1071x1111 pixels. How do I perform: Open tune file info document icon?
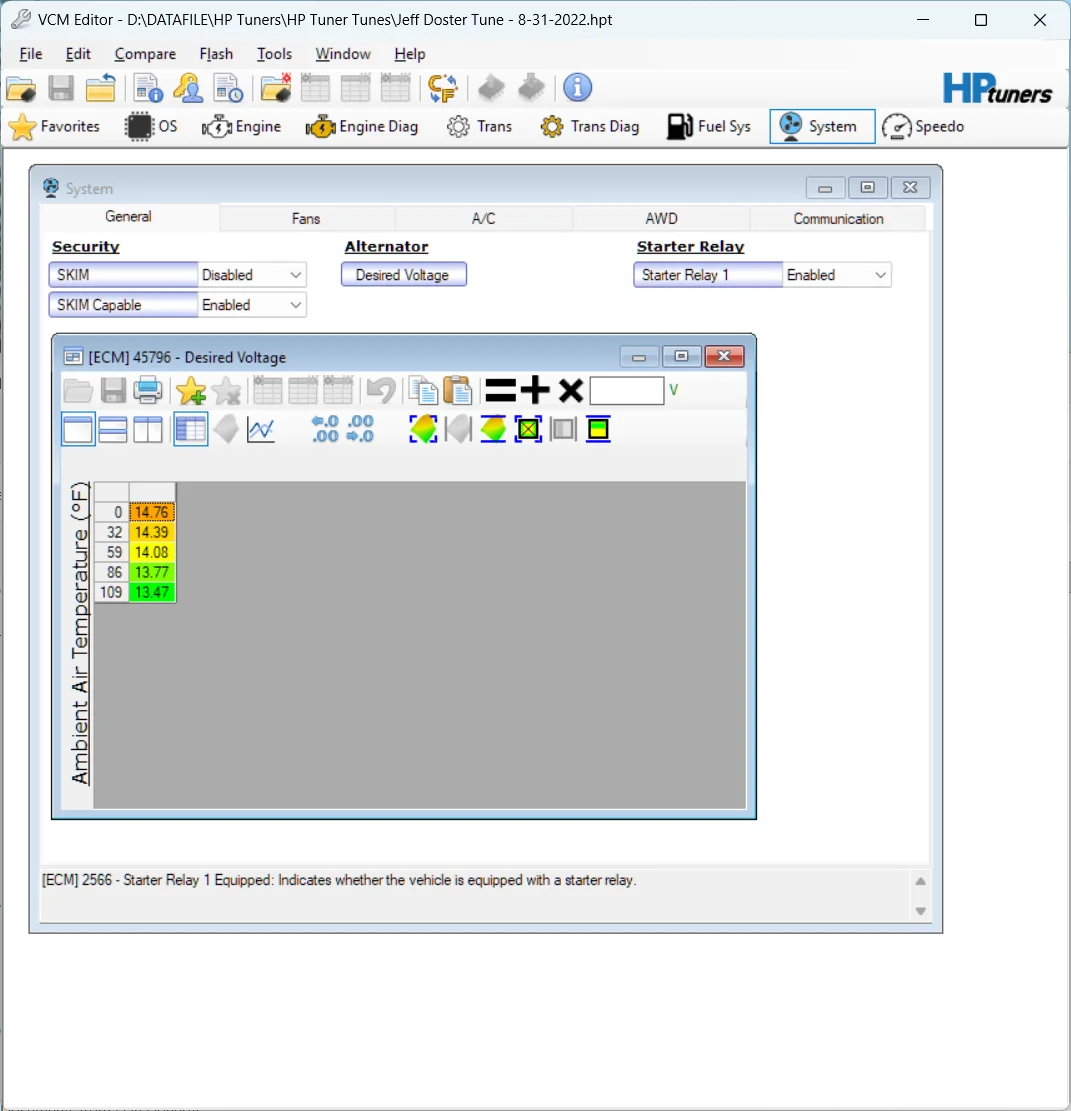coord(149,89)
